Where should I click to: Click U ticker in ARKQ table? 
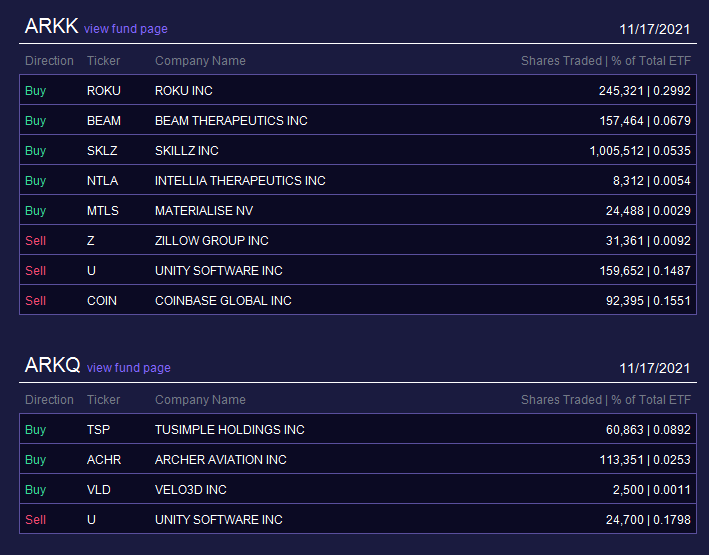pos(91,520)
